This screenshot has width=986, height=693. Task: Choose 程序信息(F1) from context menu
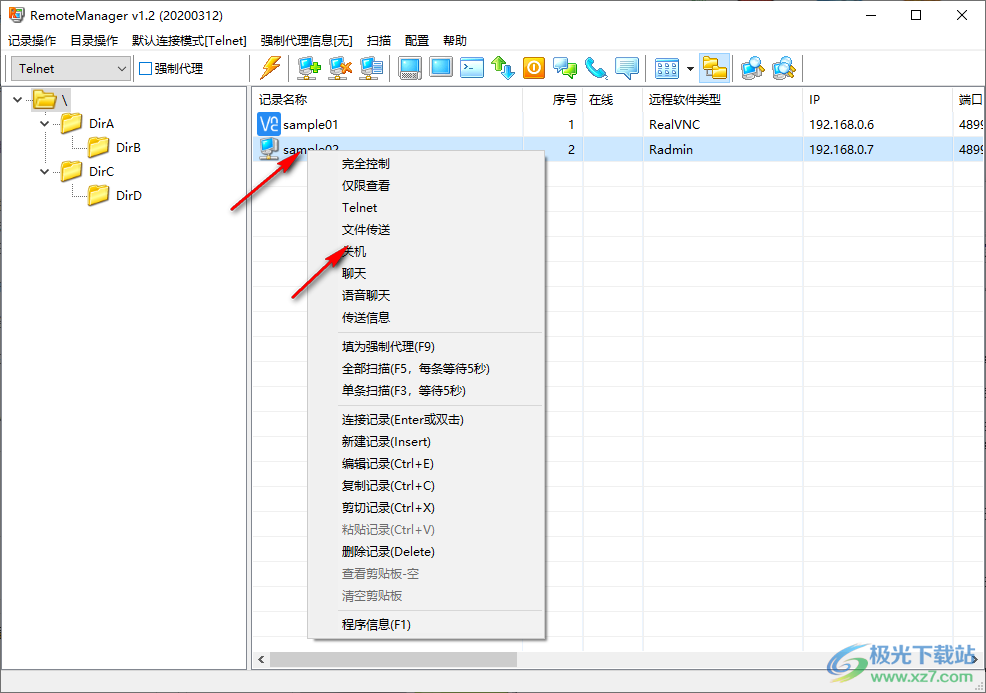(426, 624)
